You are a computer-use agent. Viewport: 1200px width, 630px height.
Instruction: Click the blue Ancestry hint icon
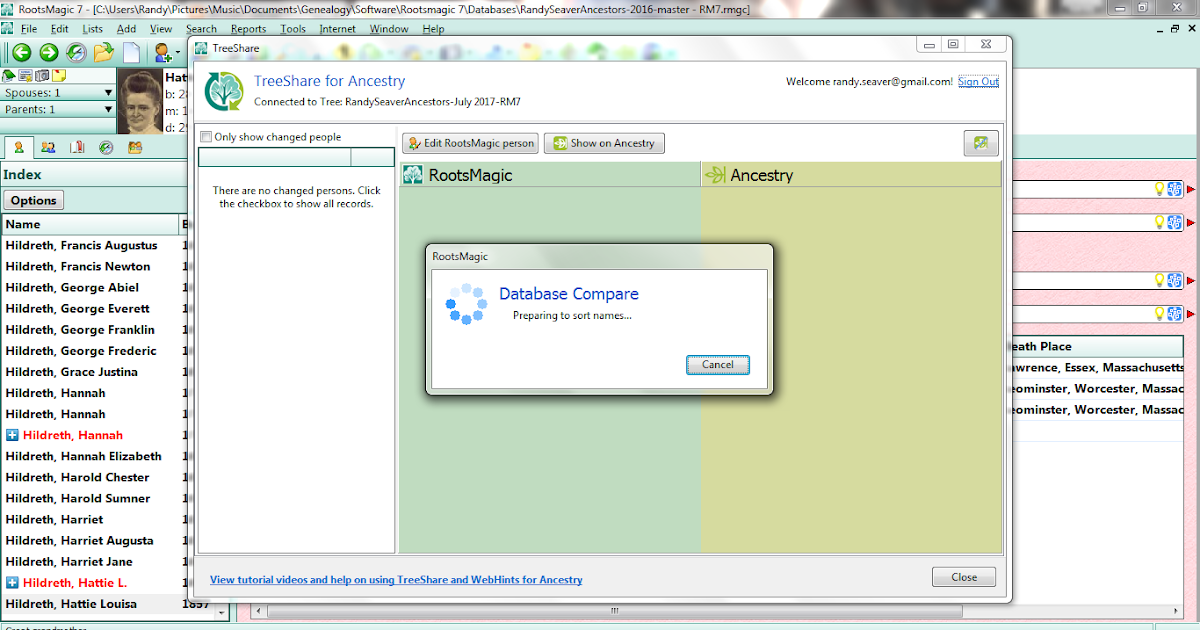[x=1173, y=190]
